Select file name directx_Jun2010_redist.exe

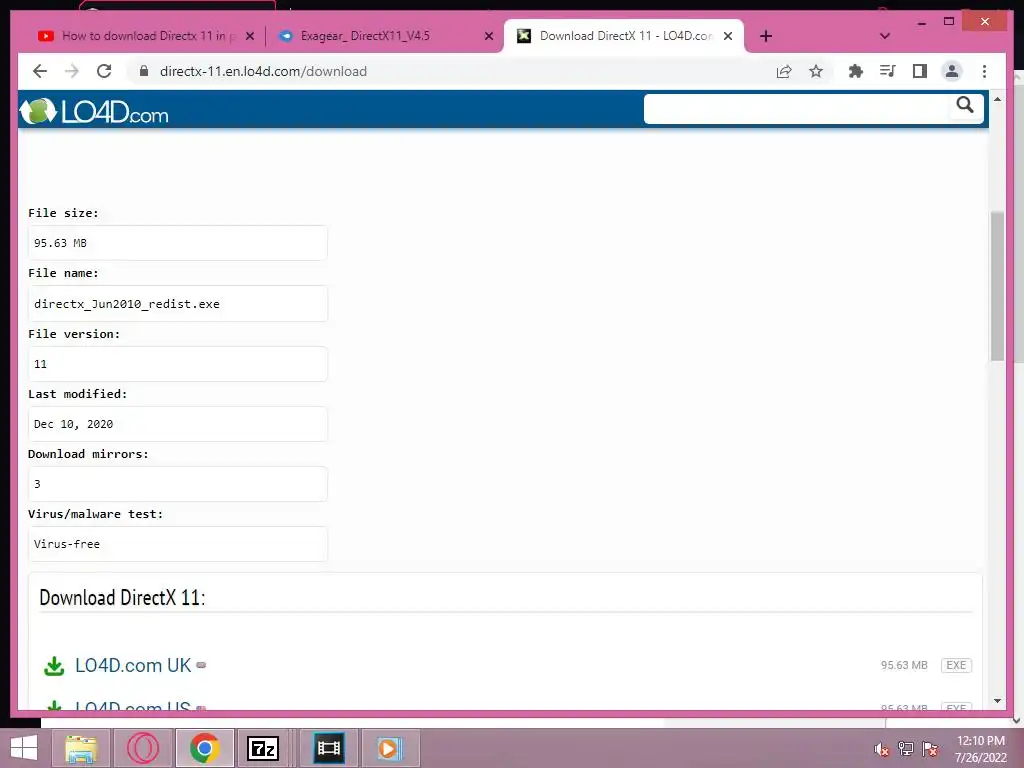pos(178,304)
